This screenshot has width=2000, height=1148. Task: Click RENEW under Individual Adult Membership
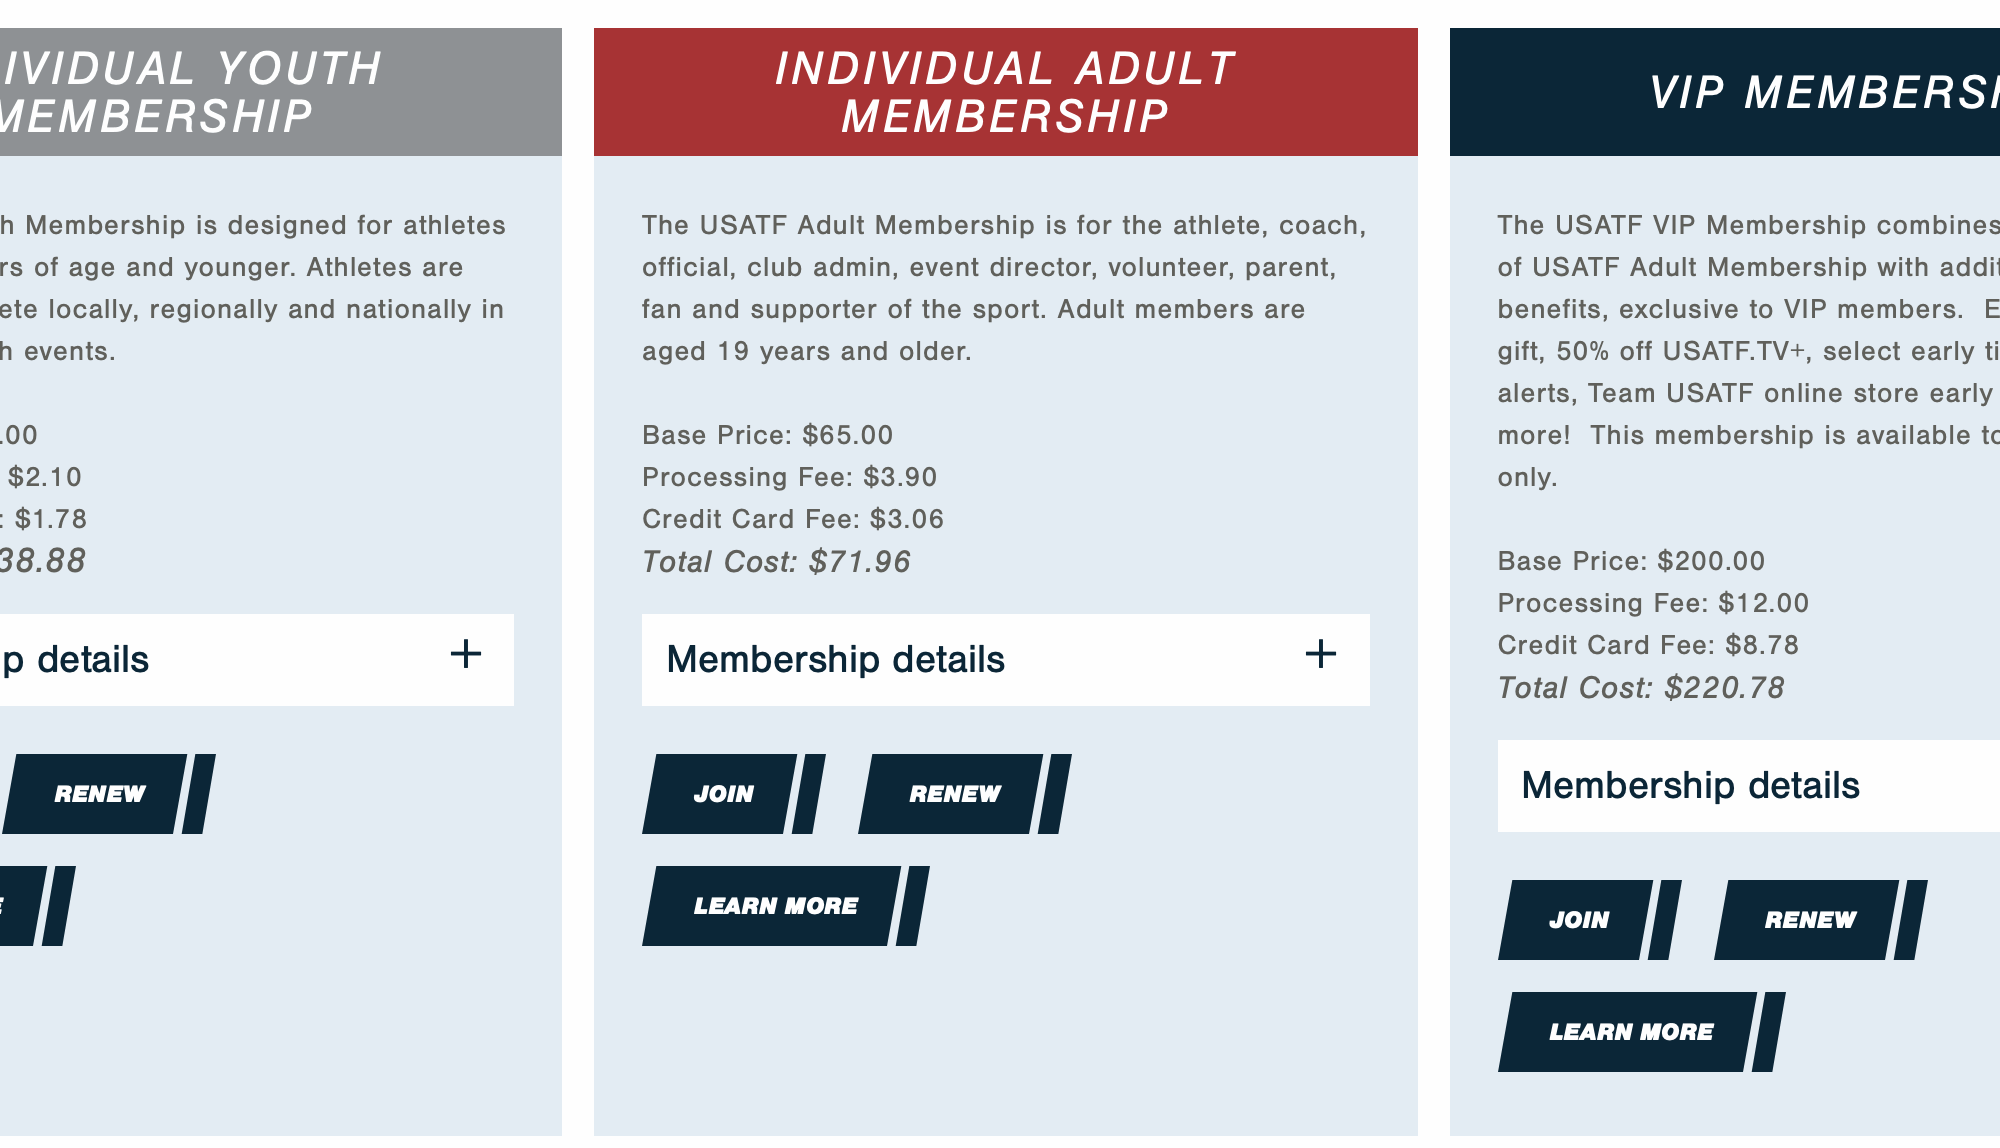(x=954, y=794)
